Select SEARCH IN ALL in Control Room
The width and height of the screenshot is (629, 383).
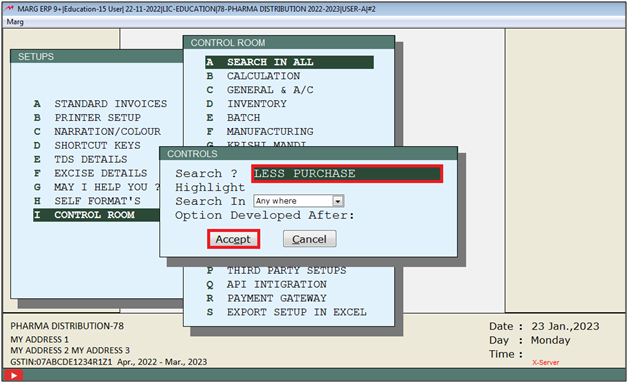tap(289, 62)
